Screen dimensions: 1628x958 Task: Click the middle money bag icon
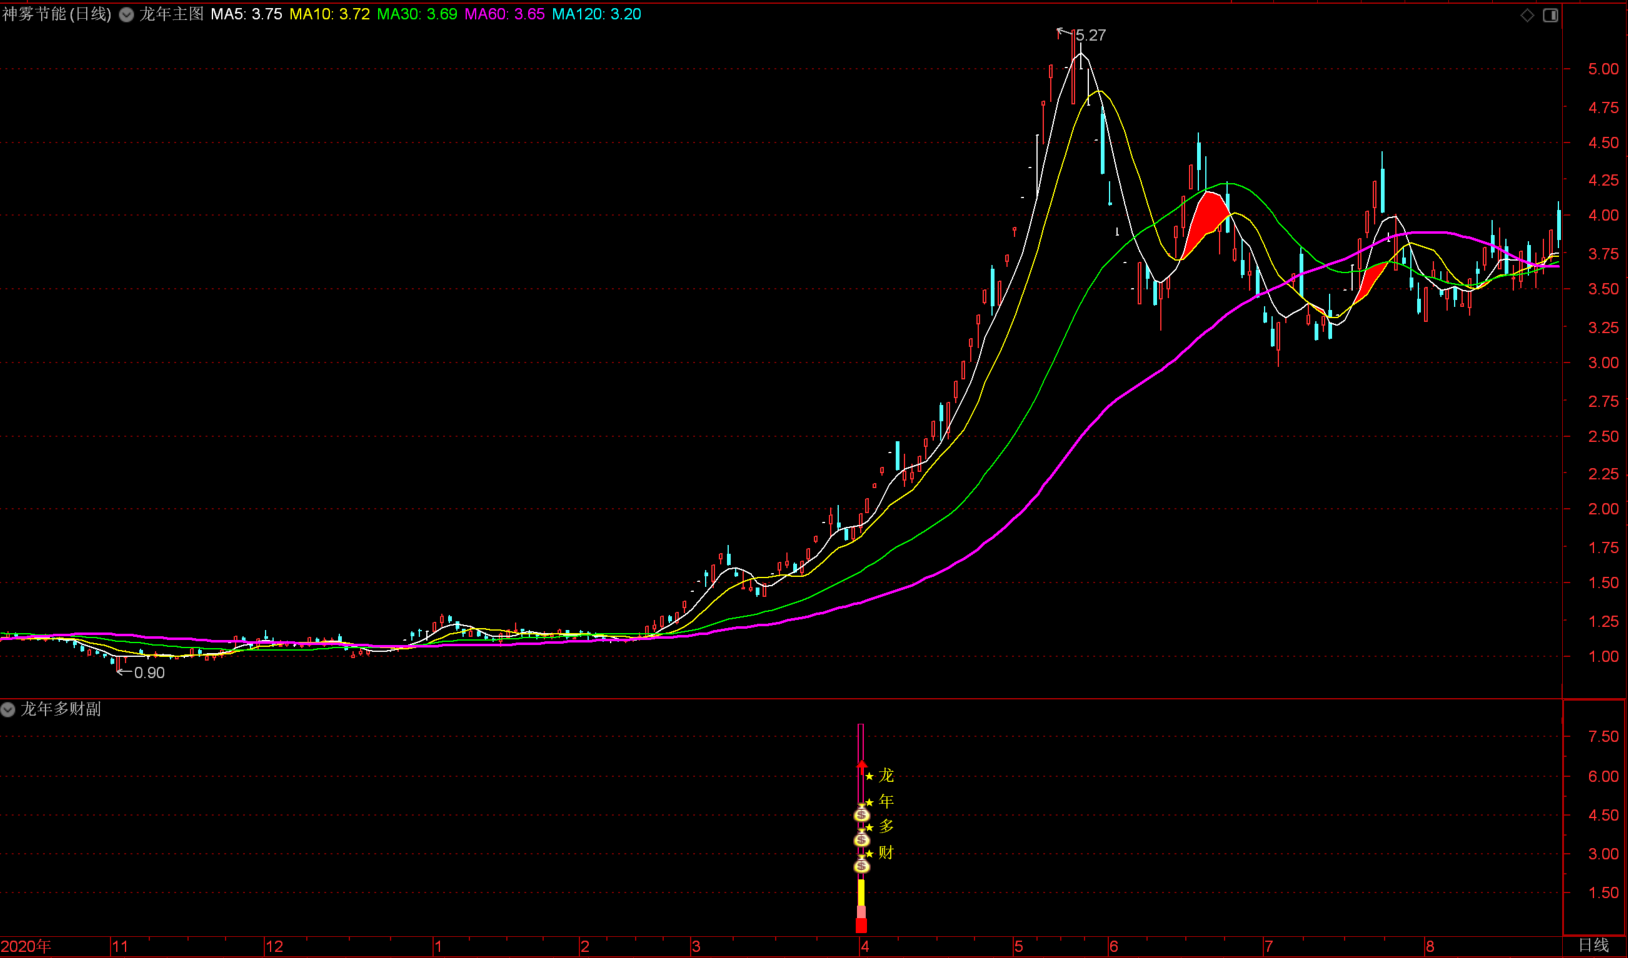[861, 840]
